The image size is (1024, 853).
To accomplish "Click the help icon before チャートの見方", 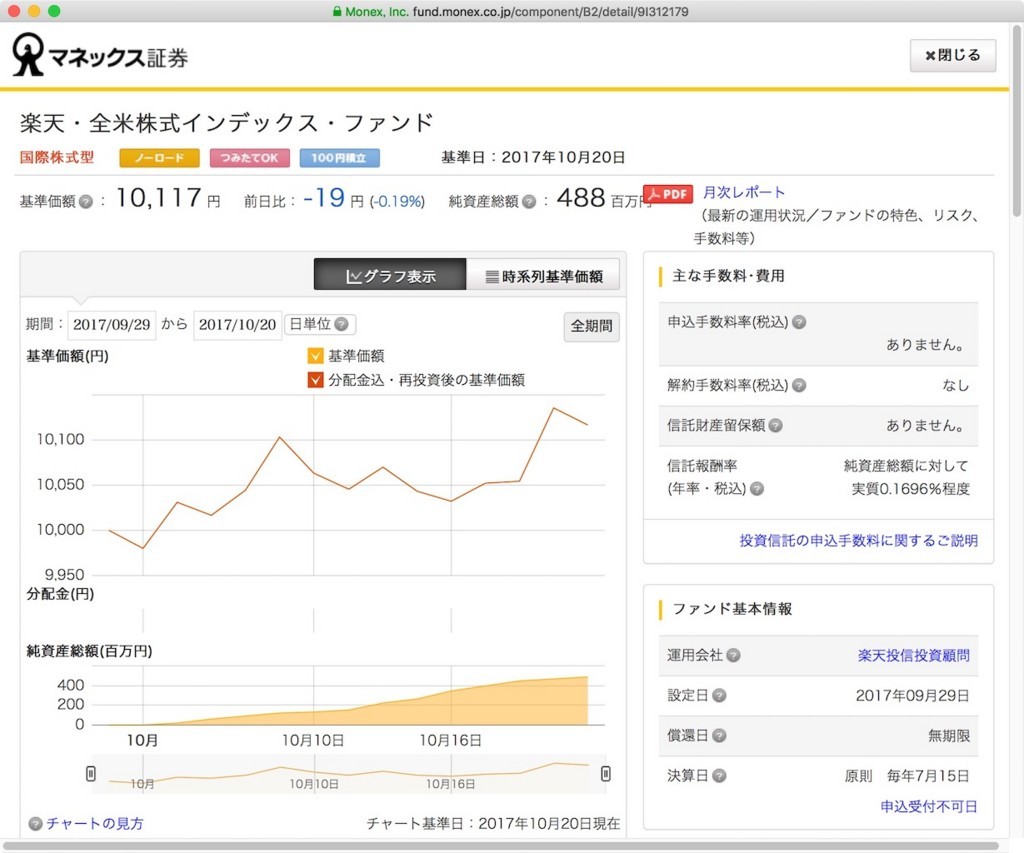I will point(36,824).
